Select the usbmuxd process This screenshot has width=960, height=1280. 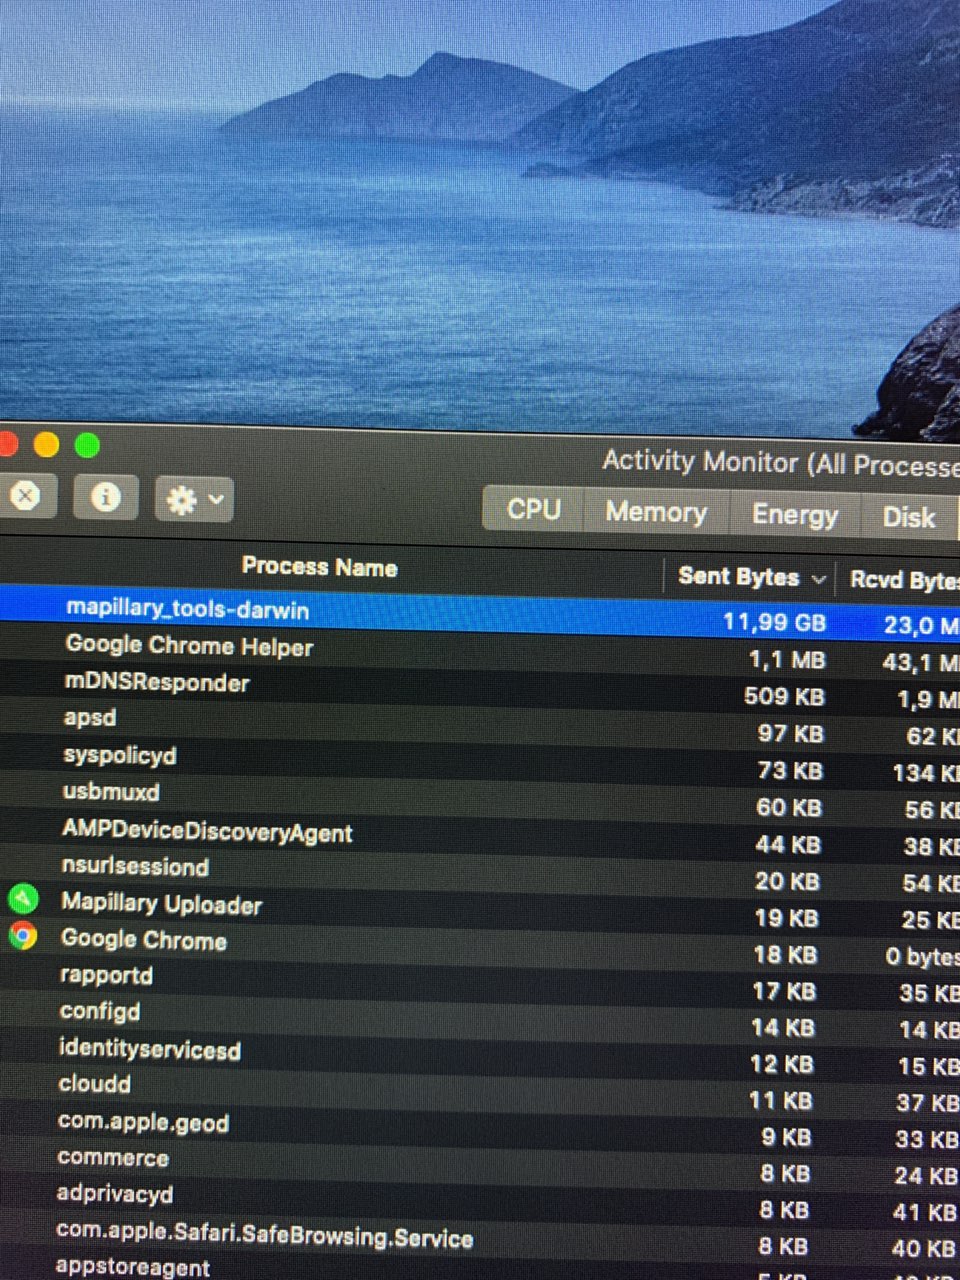pos(111,791)
